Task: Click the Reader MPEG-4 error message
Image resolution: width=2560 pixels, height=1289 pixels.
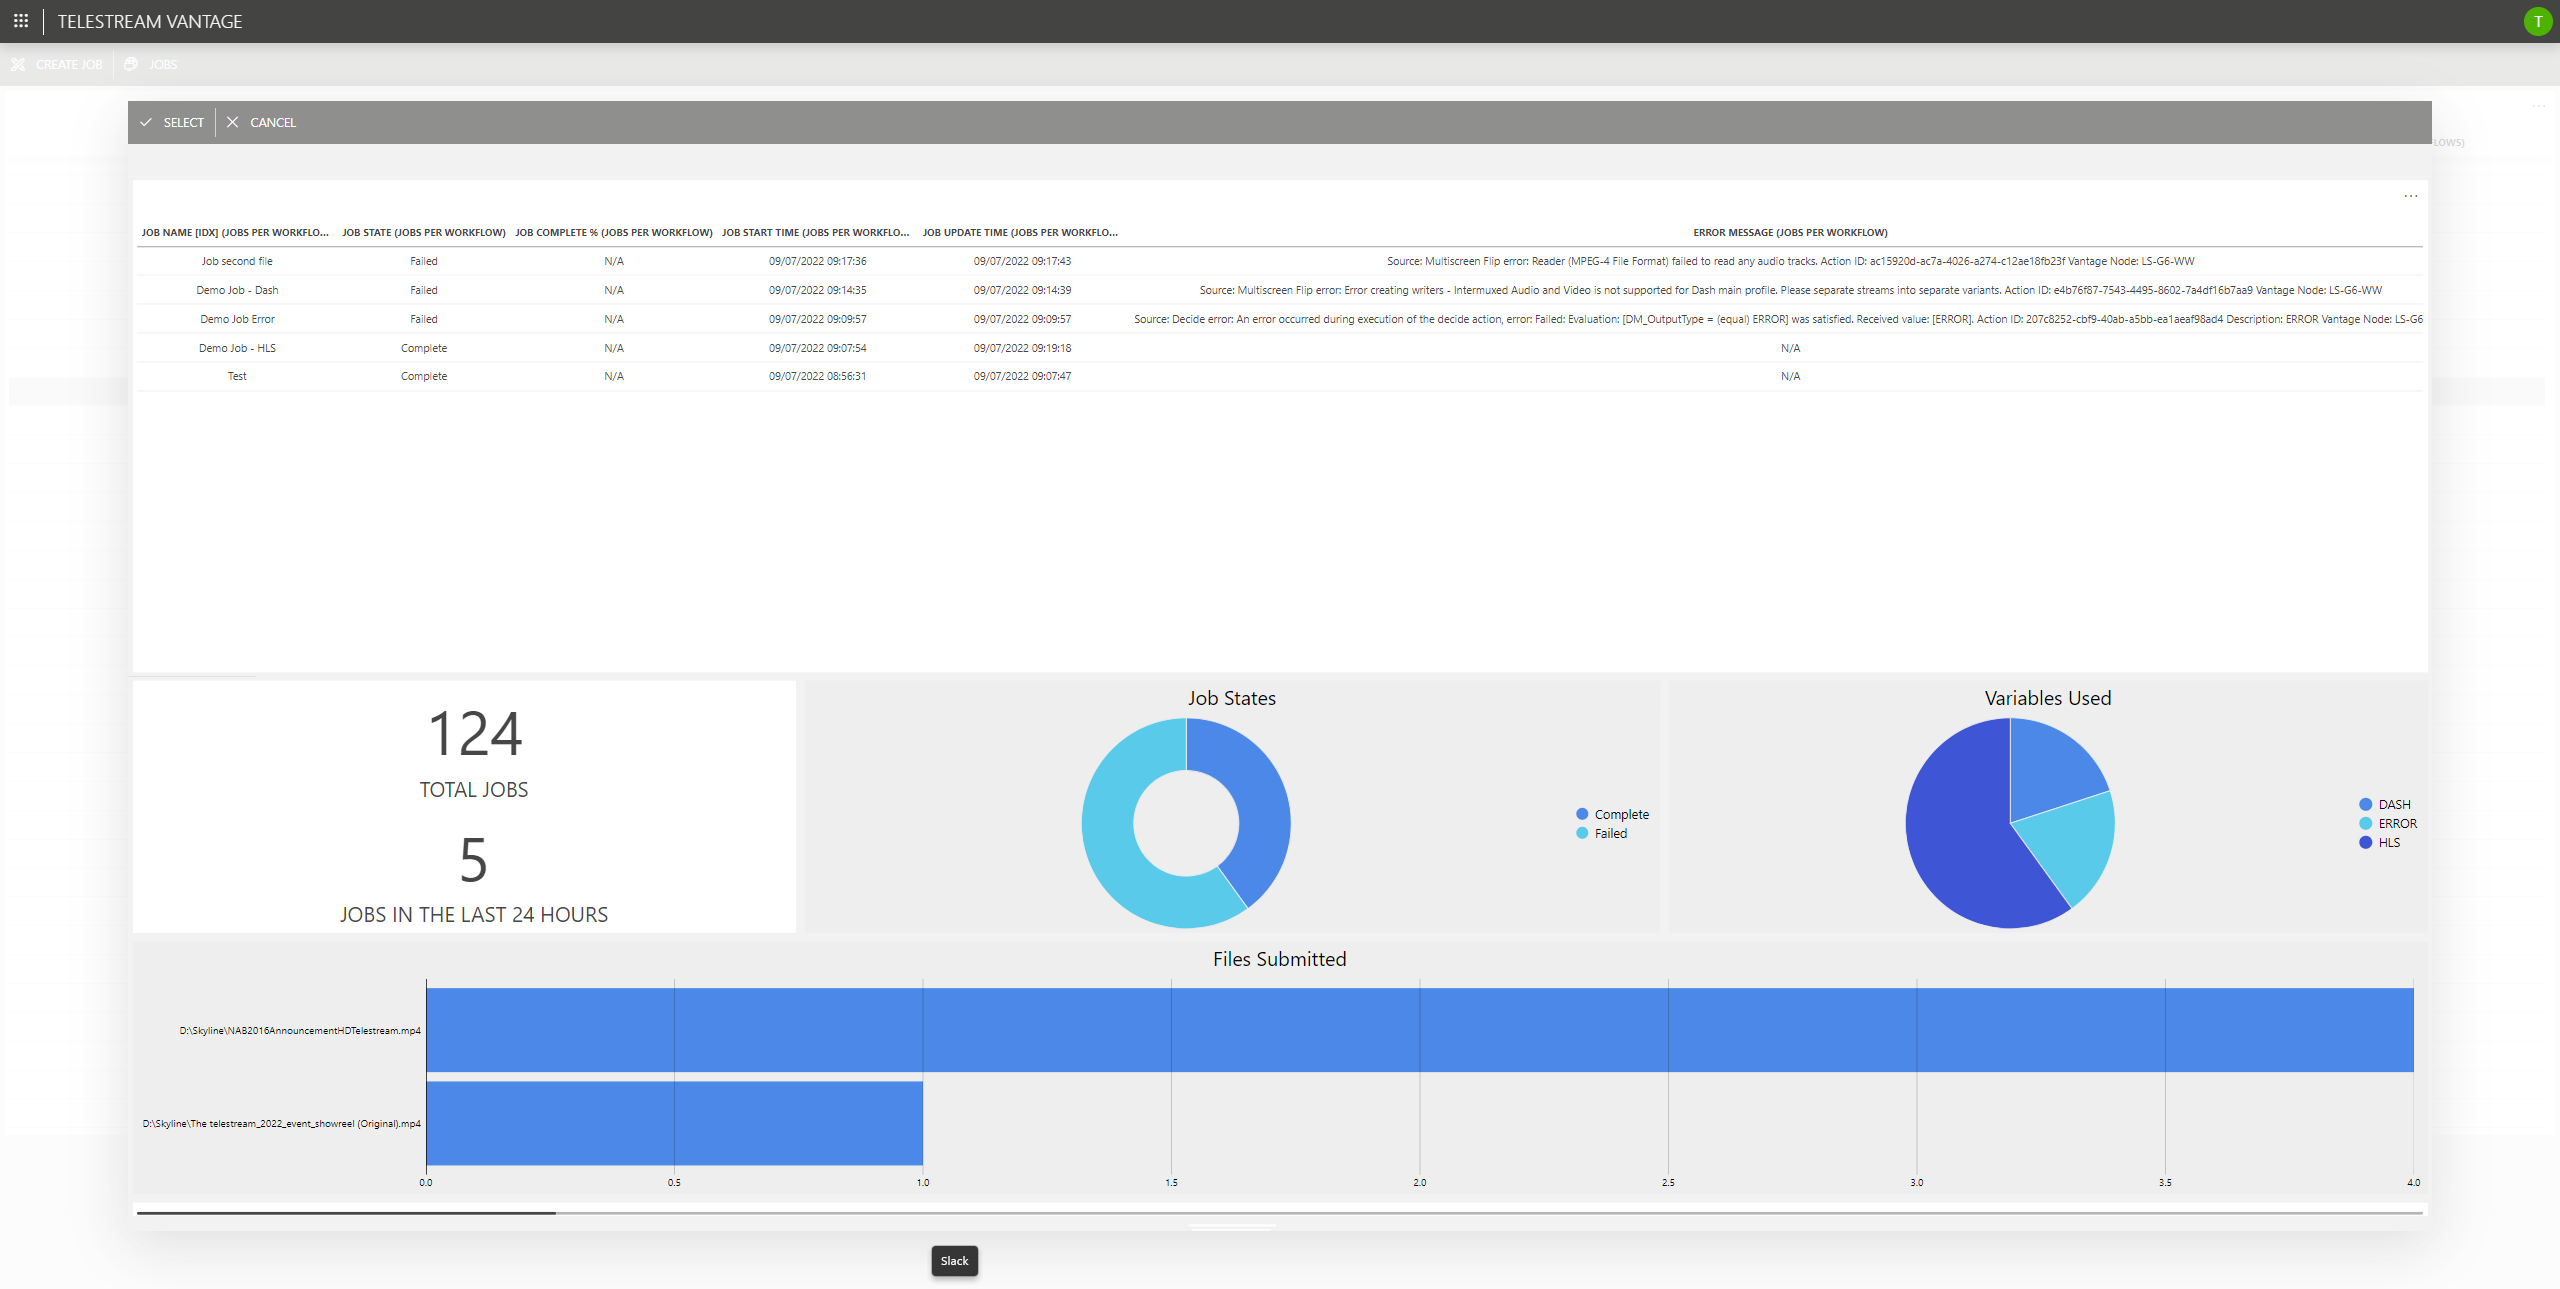Action: (x=1790, y=262)
